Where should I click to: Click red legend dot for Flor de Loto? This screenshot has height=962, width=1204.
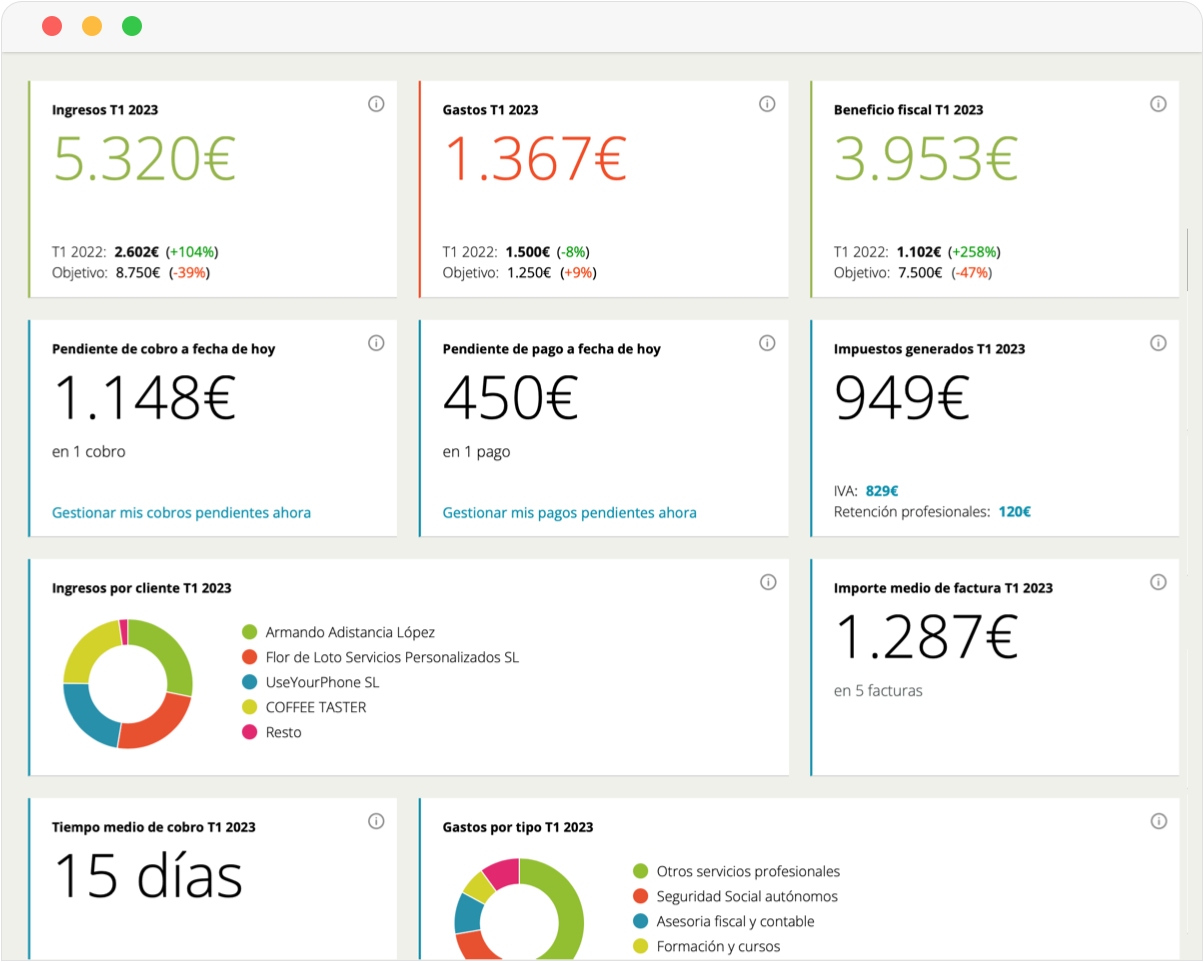click(250, 657)
